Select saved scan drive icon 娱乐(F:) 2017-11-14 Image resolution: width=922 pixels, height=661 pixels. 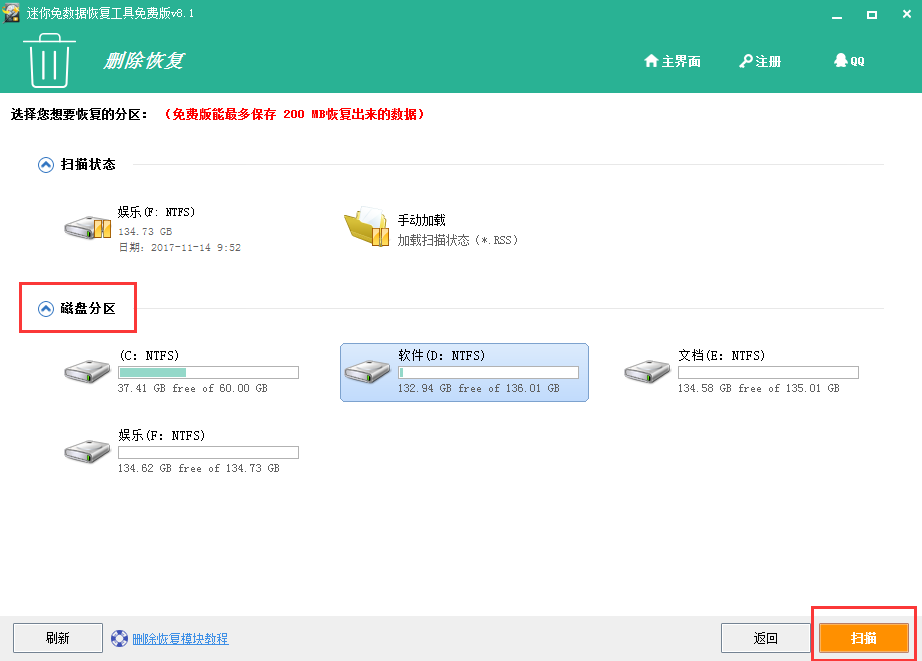(x=88, y=228)
